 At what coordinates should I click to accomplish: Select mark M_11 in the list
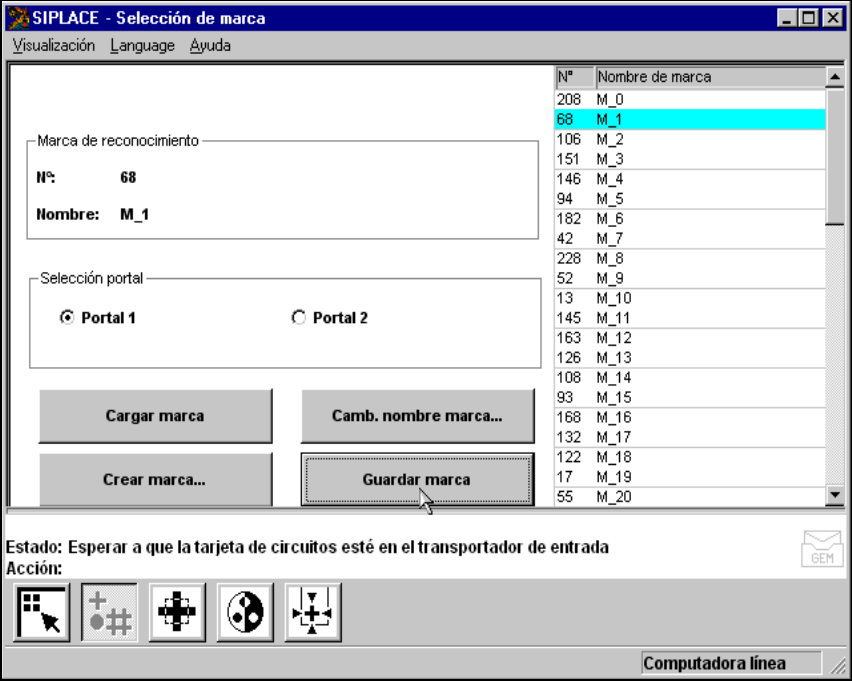coord(690,318)
